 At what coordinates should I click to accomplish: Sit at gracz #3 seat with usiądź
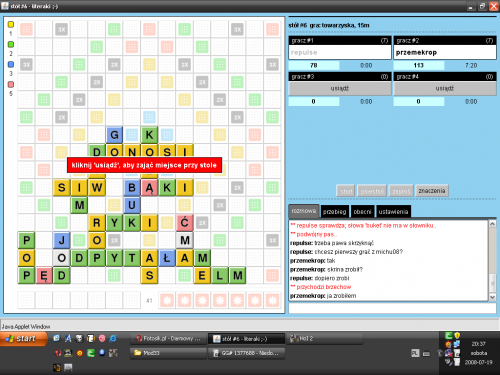click(340, 88)
